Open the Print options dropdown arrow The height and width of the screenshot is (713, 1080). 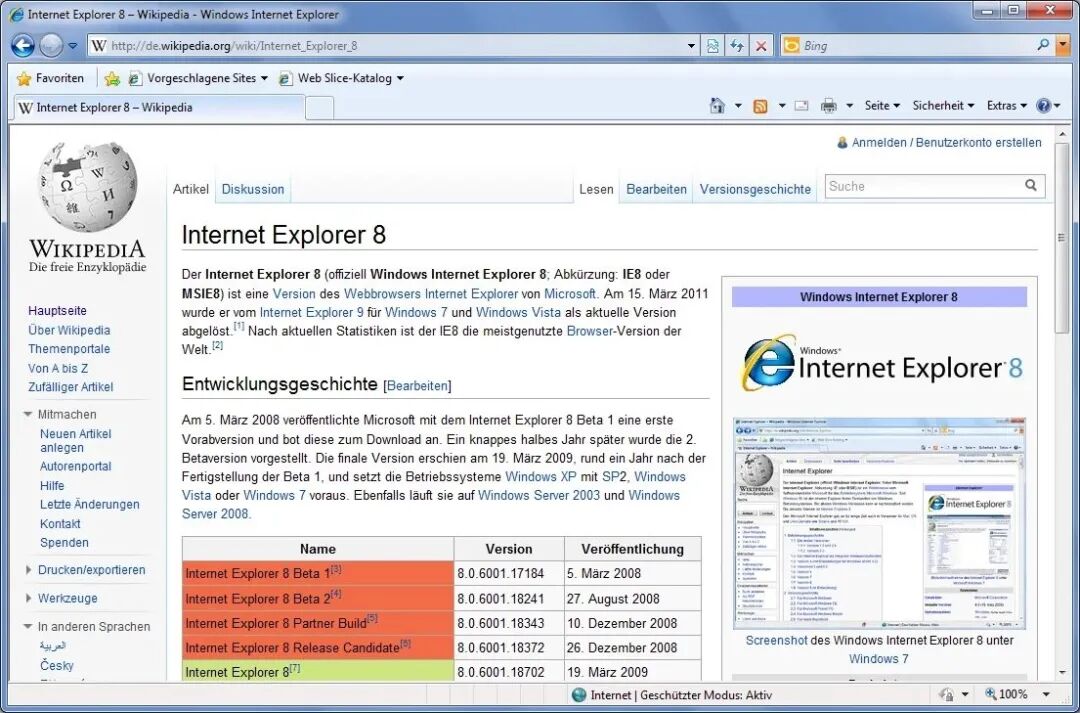[x=849, y=105]
